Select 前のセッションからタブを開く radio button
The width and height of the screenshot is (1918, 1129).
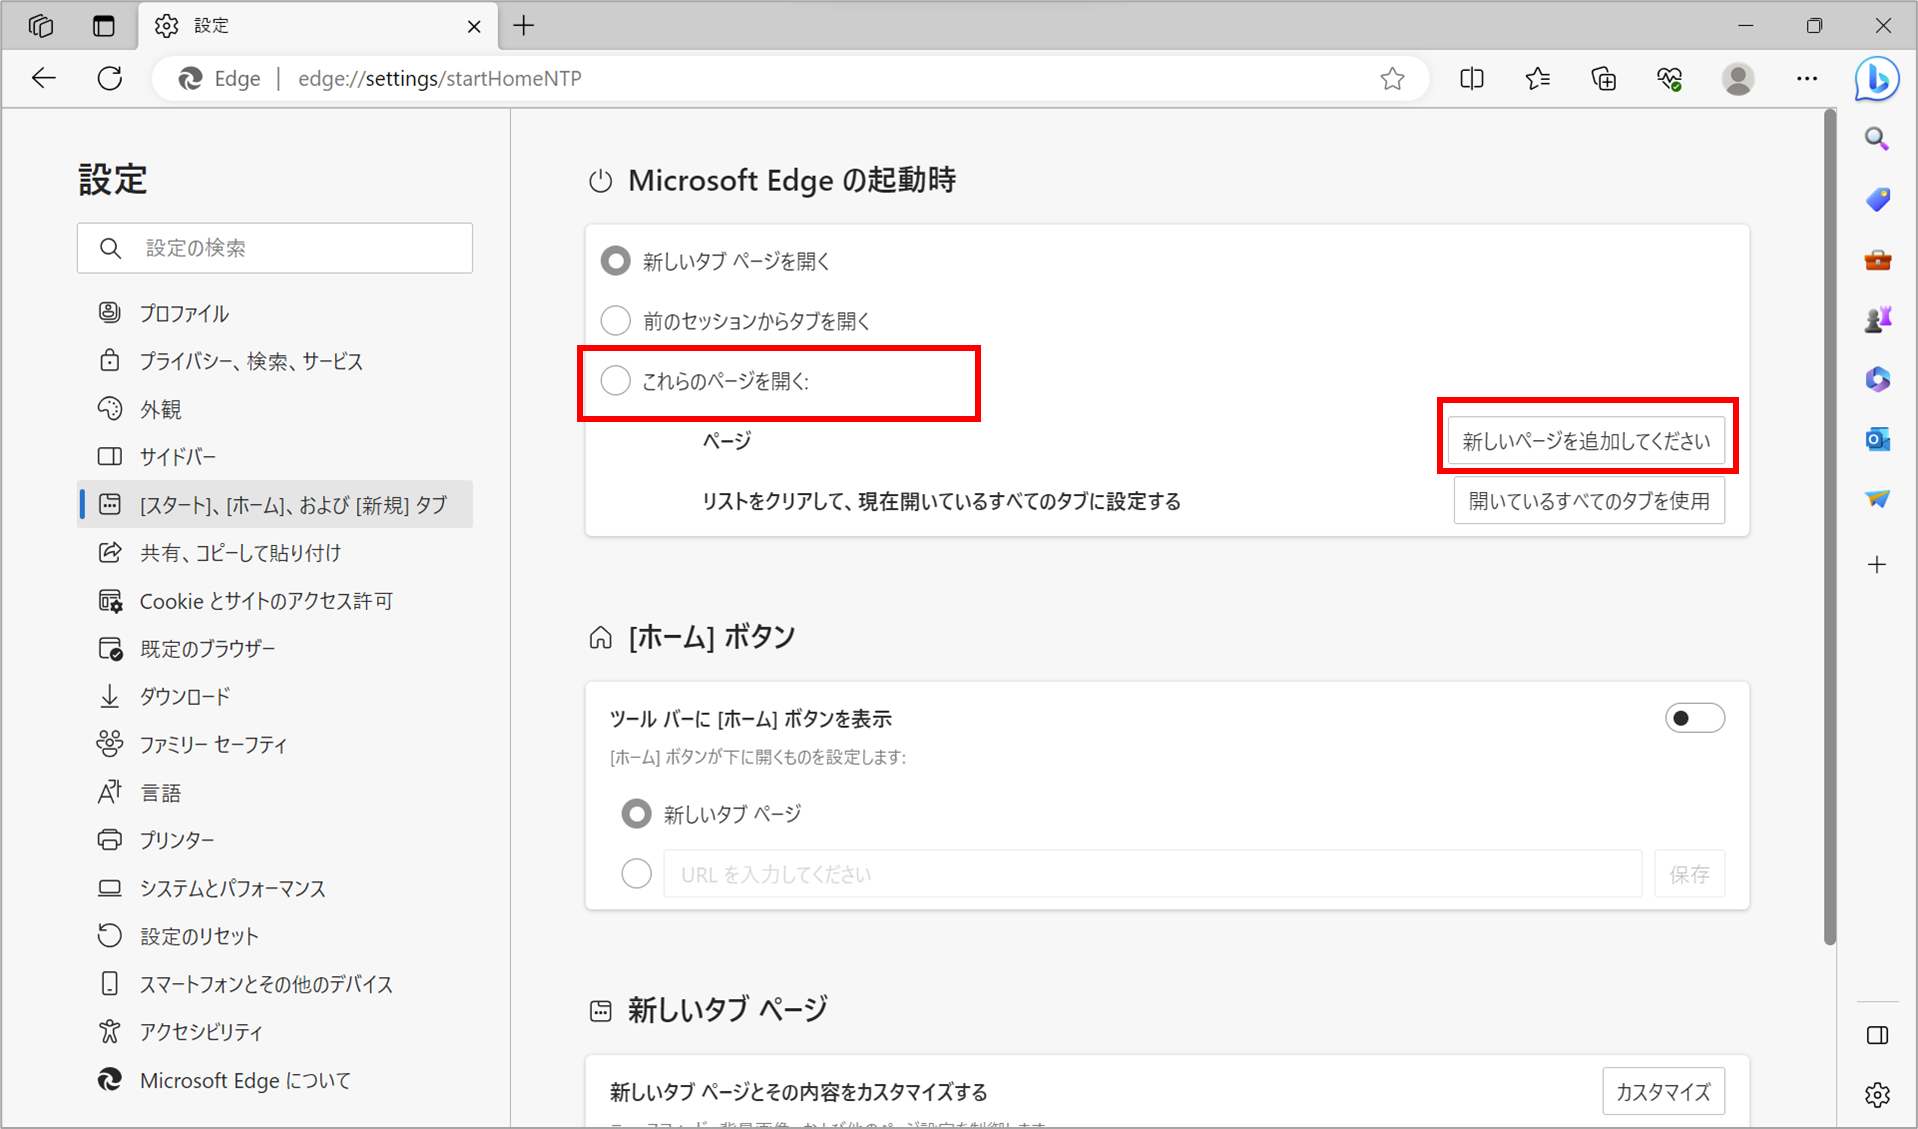point(616,321)
